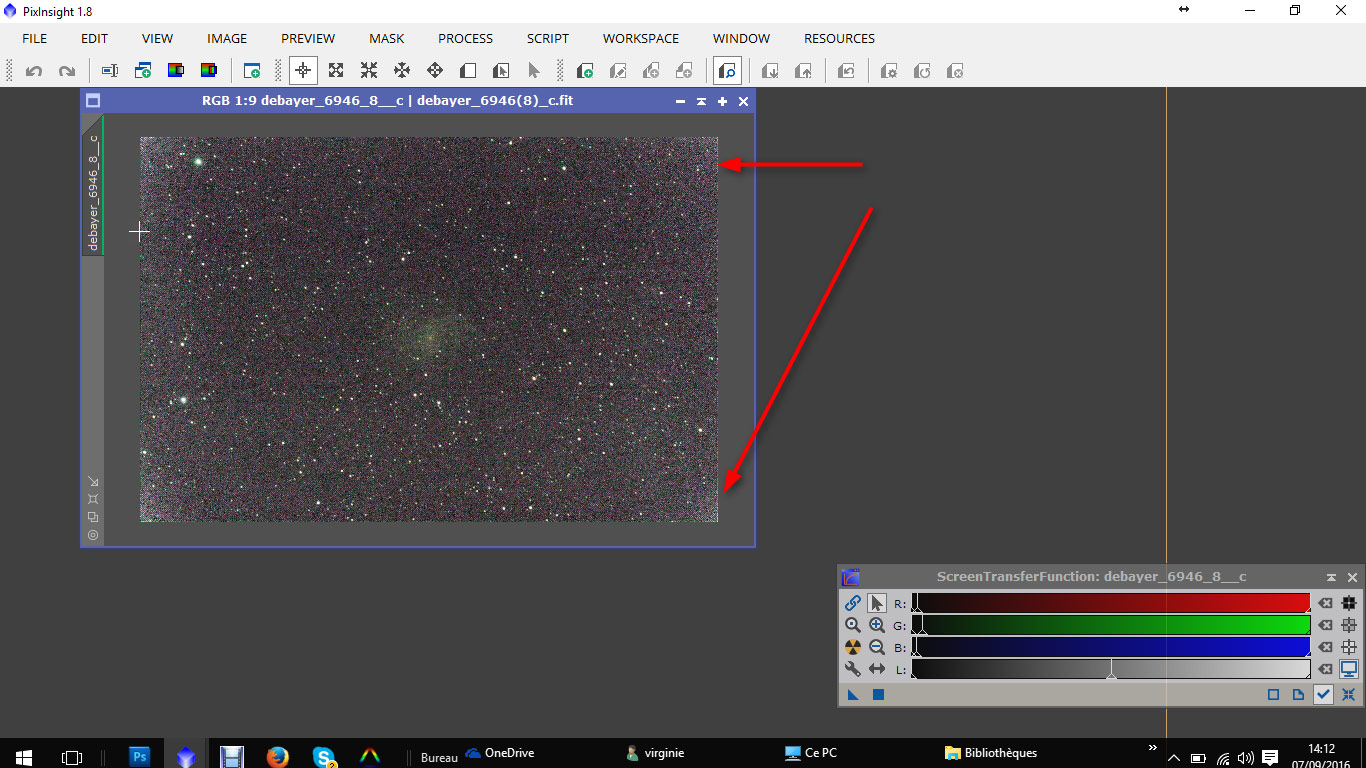Collapse image window using the shade arrow
This screenshot has height=768, width=1366.
point(702,101)
